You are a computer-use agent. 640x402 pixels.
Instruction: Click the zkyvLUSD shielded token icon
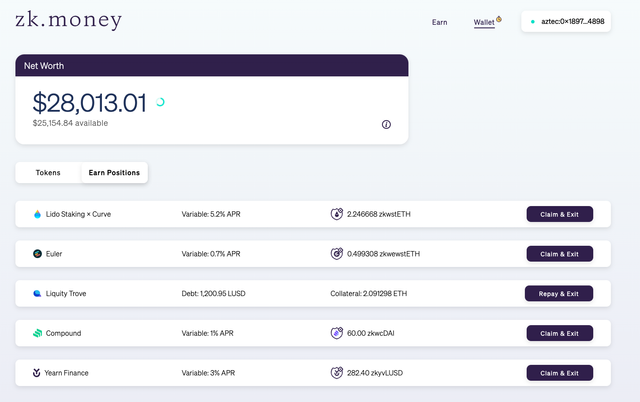coord(336,373)
